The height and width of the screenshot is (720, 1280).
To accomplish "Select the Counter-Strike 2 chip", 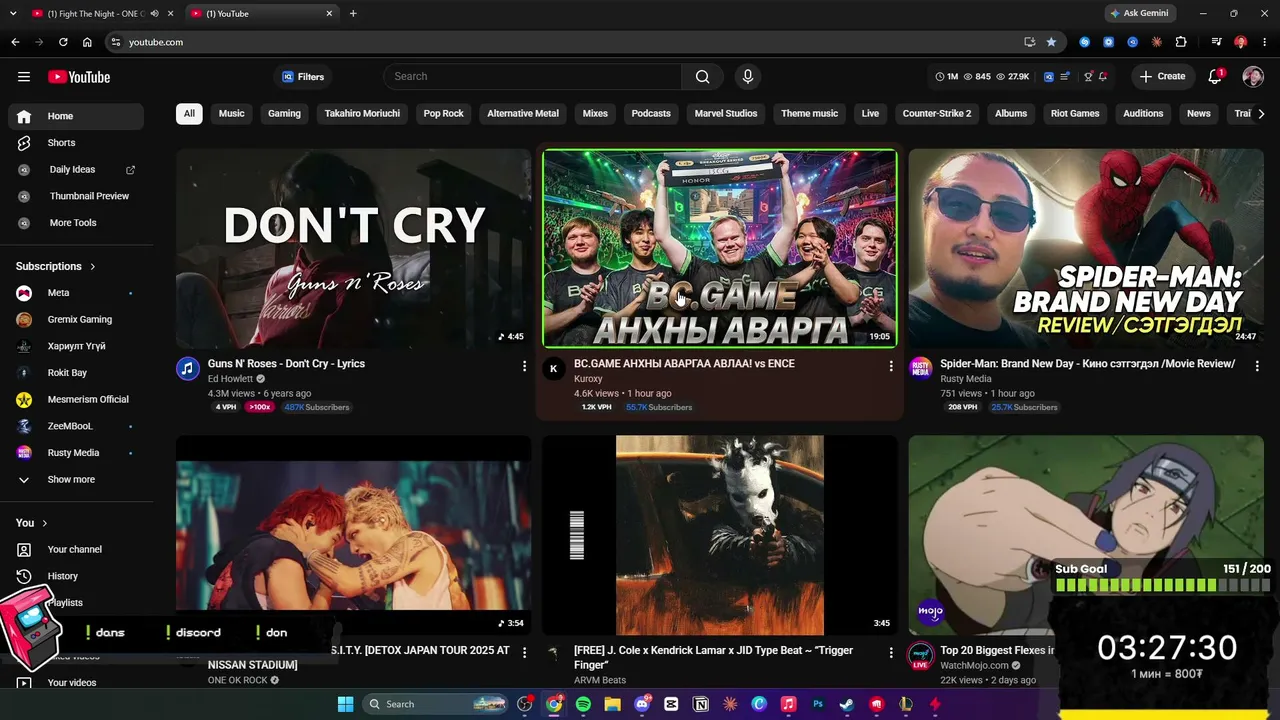I will [937, 114].
